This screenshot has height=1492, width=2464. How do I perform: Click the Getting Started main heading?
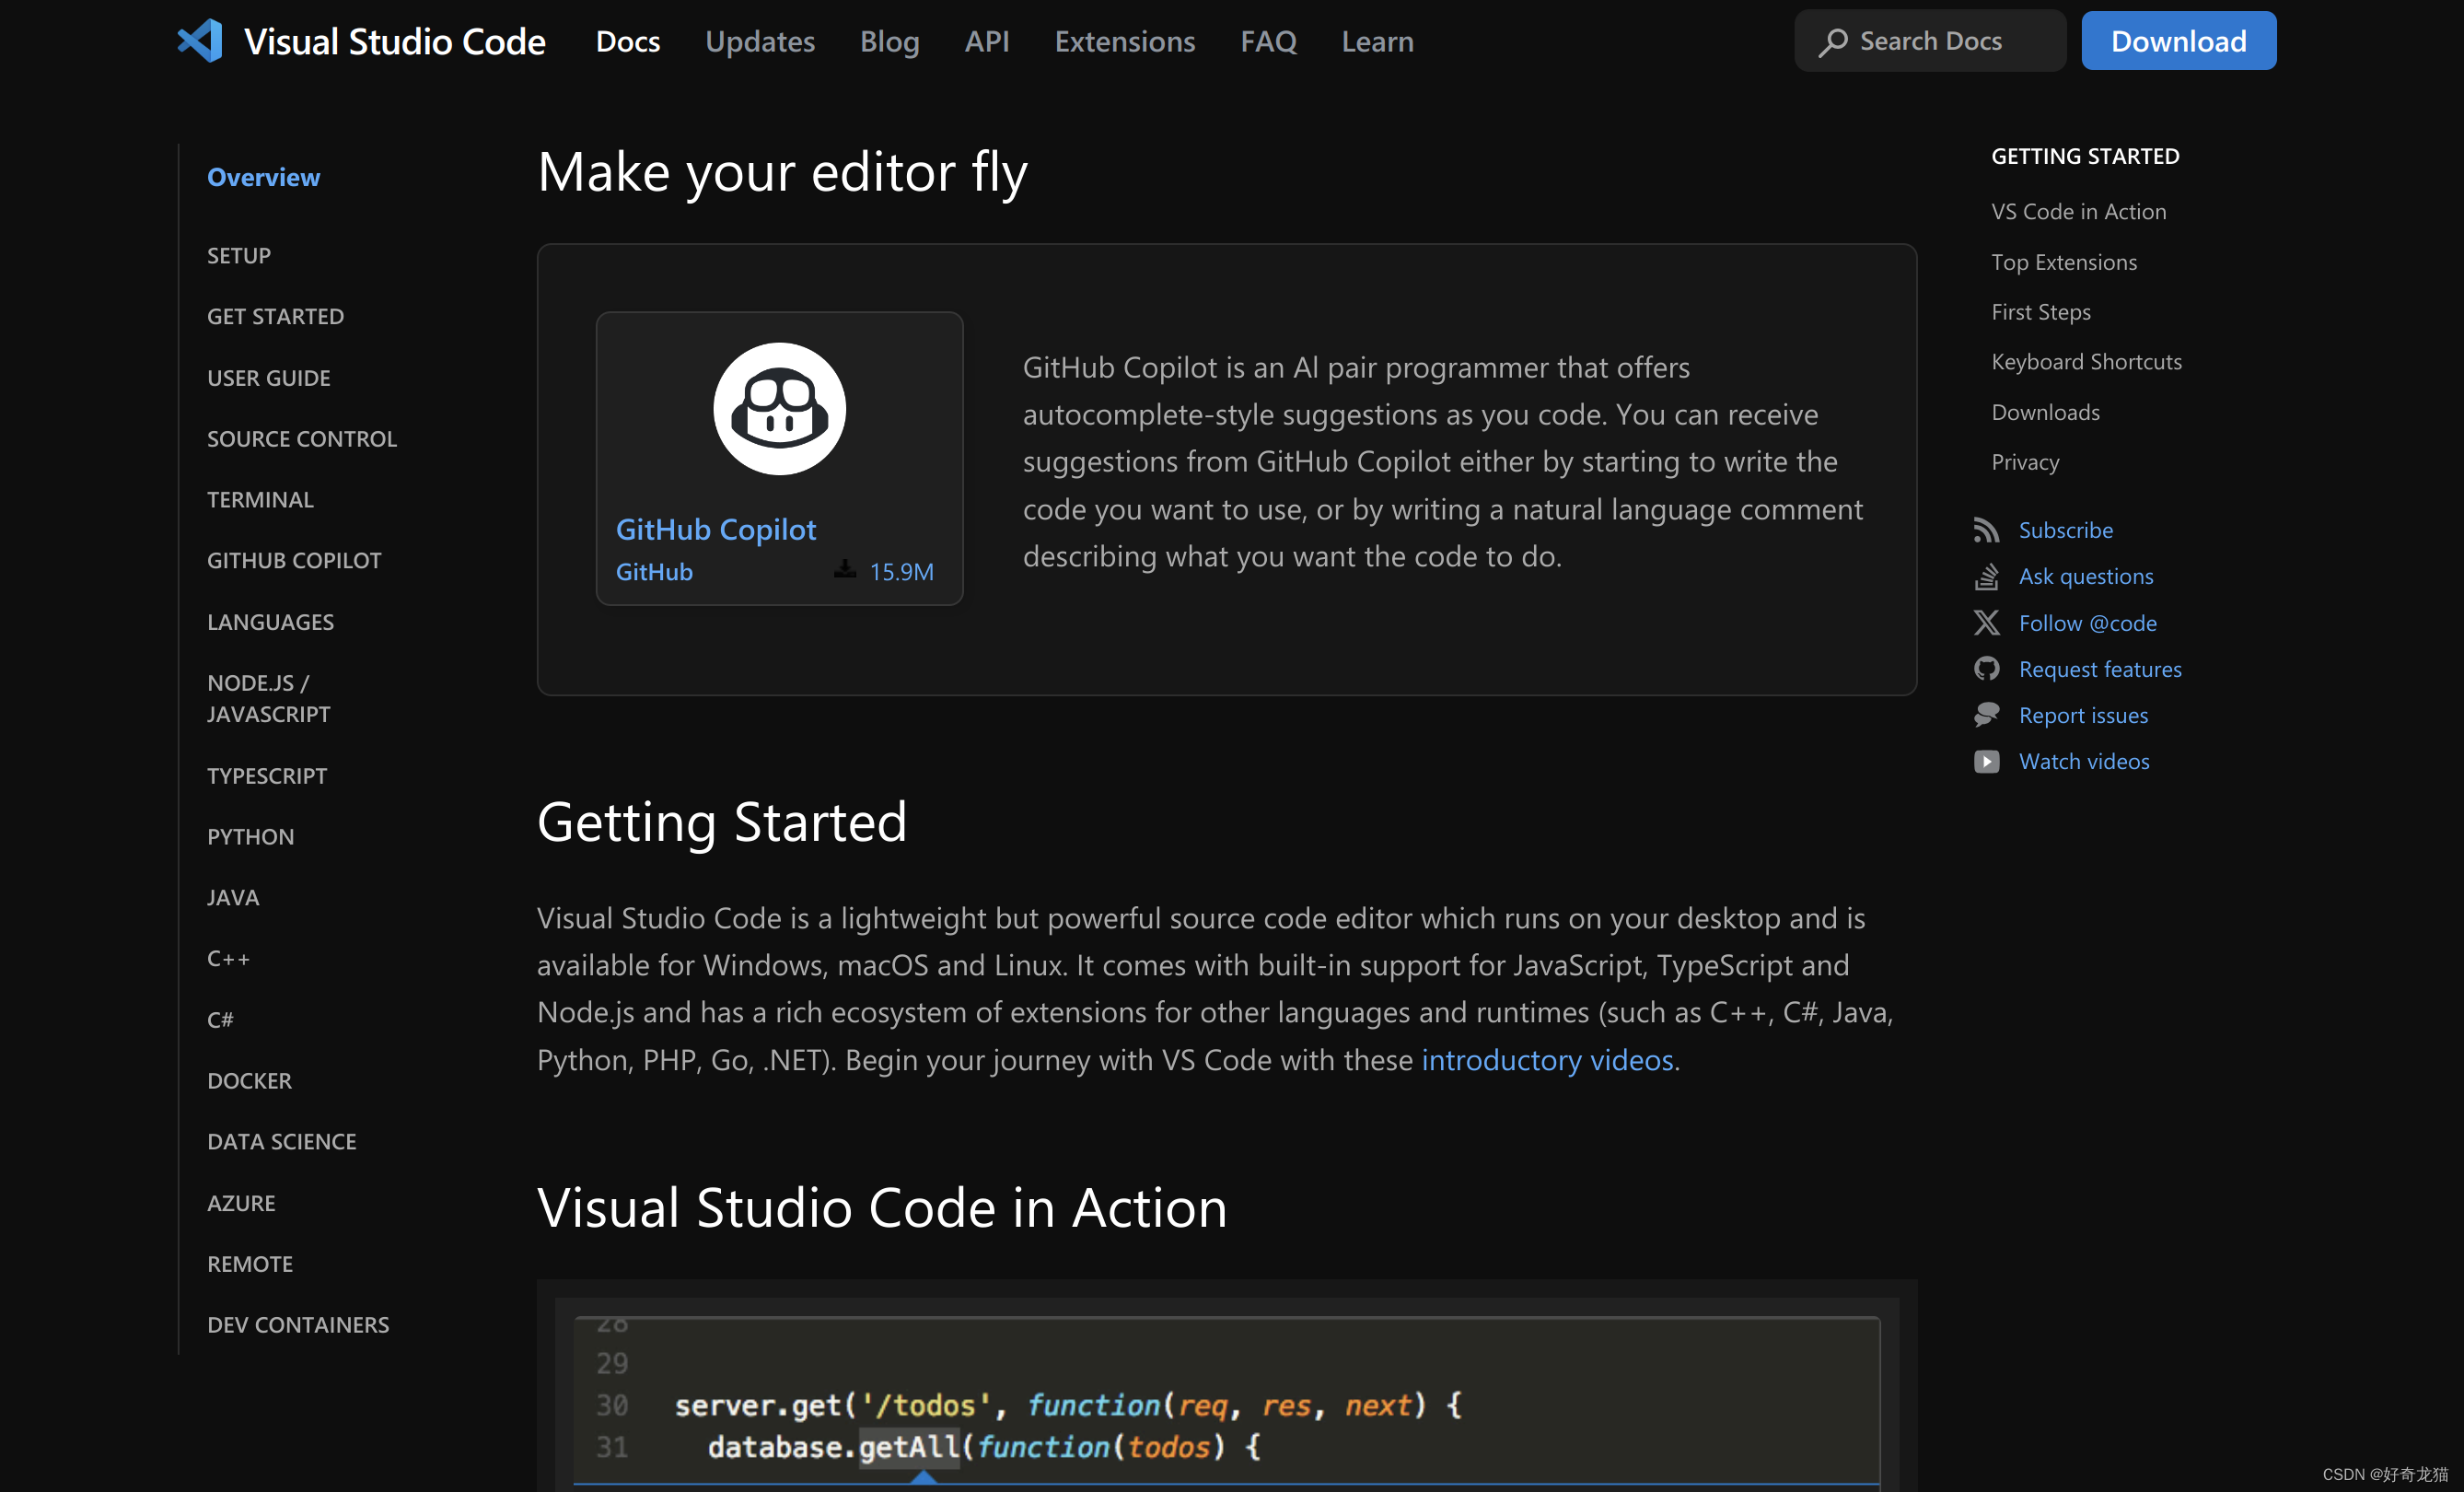click(721, 822)
